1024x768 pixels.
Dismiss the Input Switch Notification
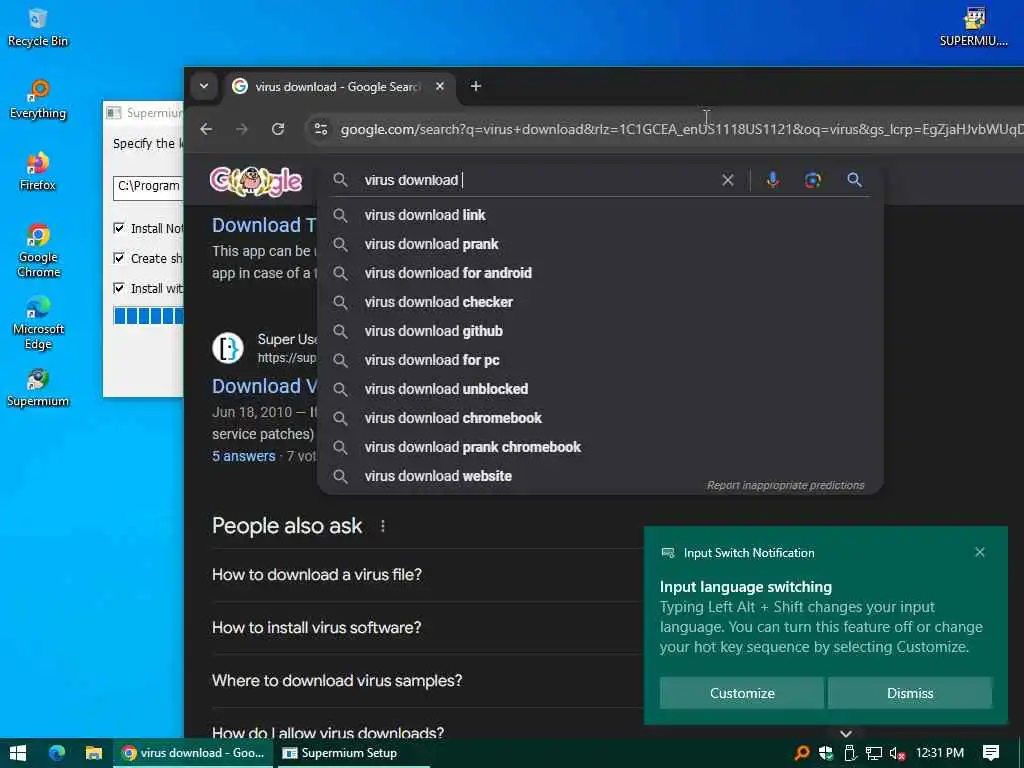coord(910,693)
